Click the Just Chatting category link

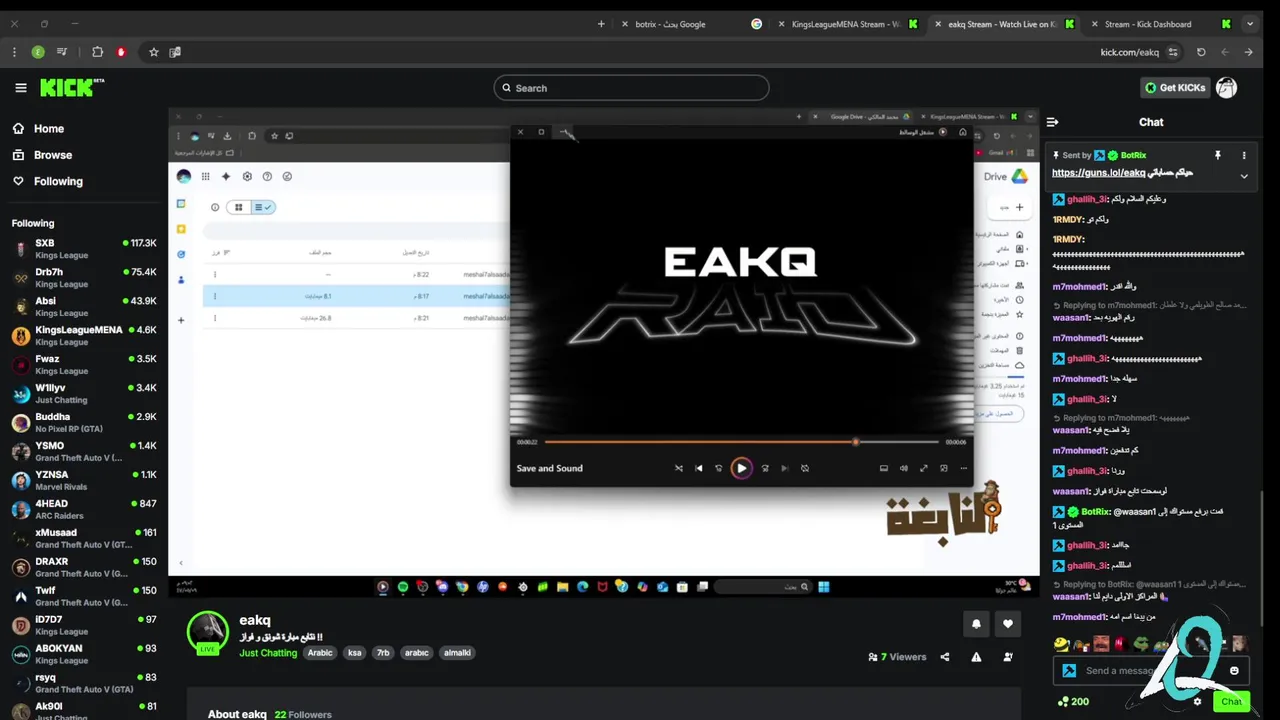(x=268, y=653)
